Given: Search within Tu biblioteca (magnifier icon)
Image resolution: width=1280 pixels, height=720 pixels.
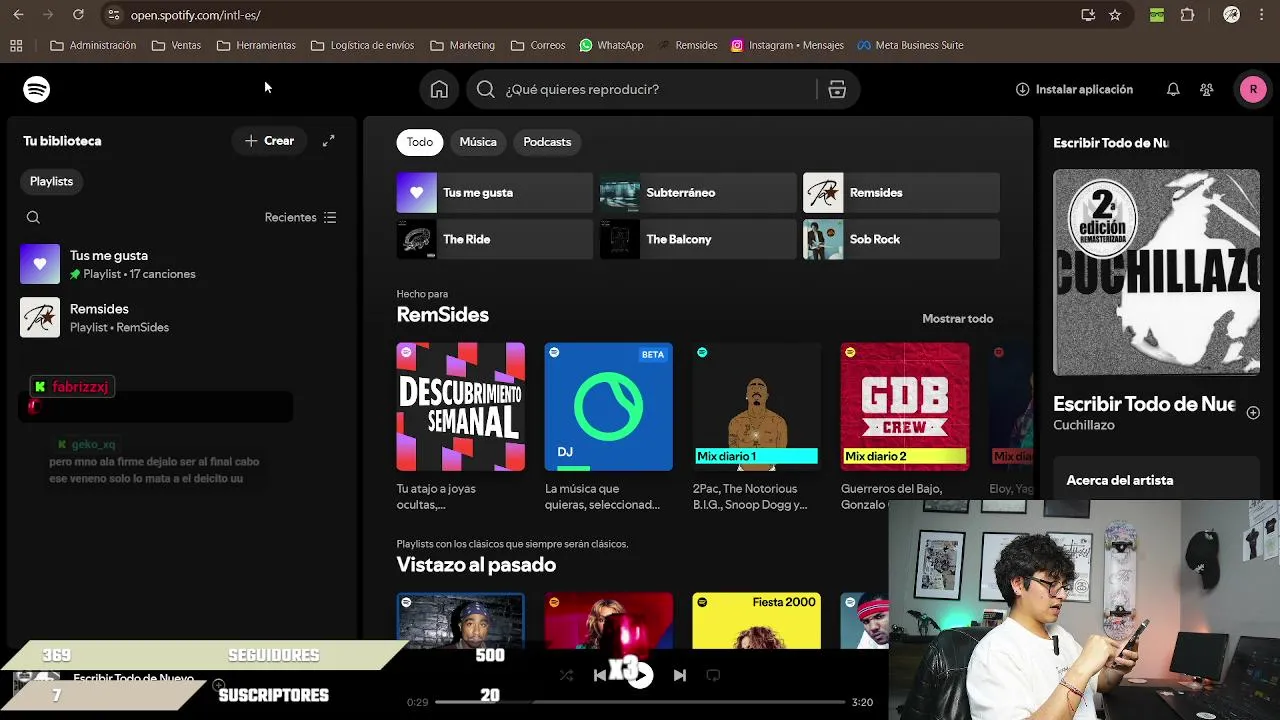Looking at the screenshot, I should coord(33,217).
